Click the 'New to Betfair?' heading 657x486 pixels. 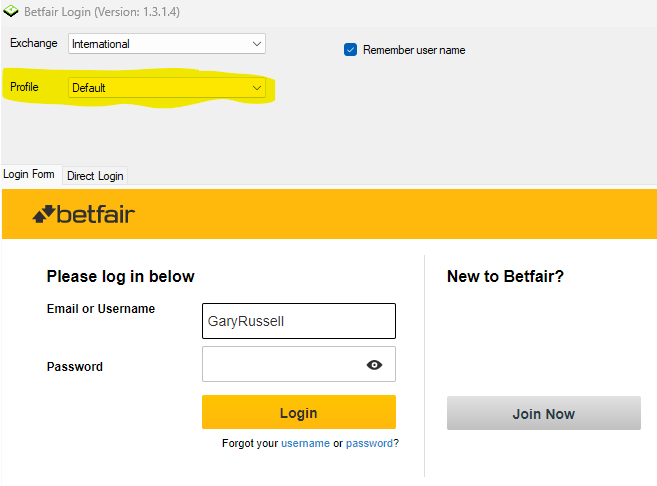pyautogui.click(x=505, y=277)
